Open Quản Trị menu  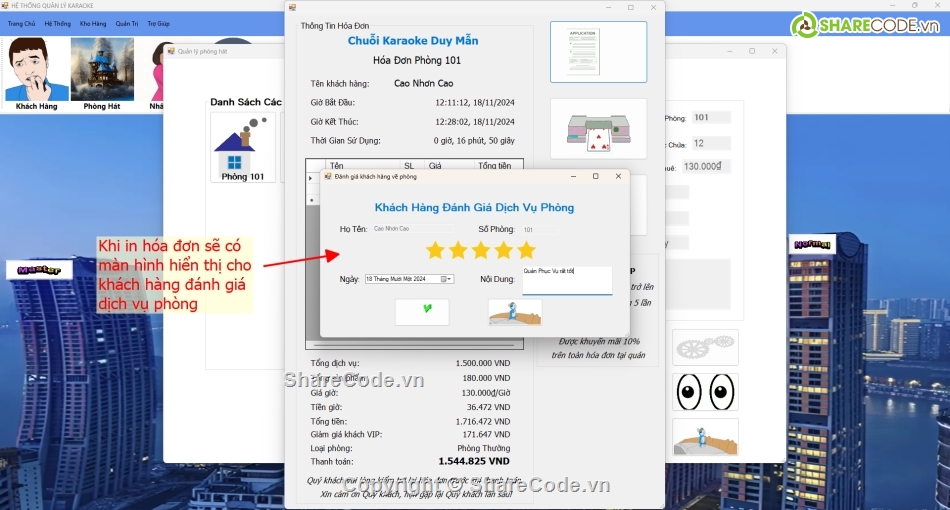click(x=127, y=24)
